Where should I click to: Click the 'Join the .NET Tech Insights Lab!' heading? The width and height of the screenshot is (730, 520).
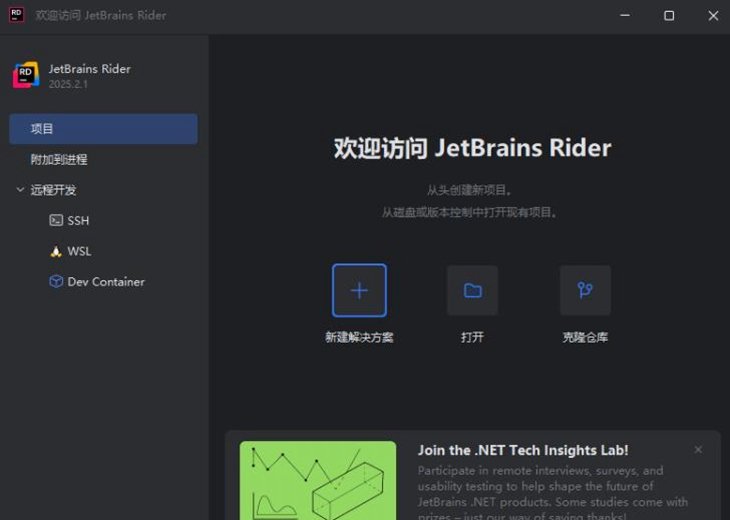click(x=523, y=450)
